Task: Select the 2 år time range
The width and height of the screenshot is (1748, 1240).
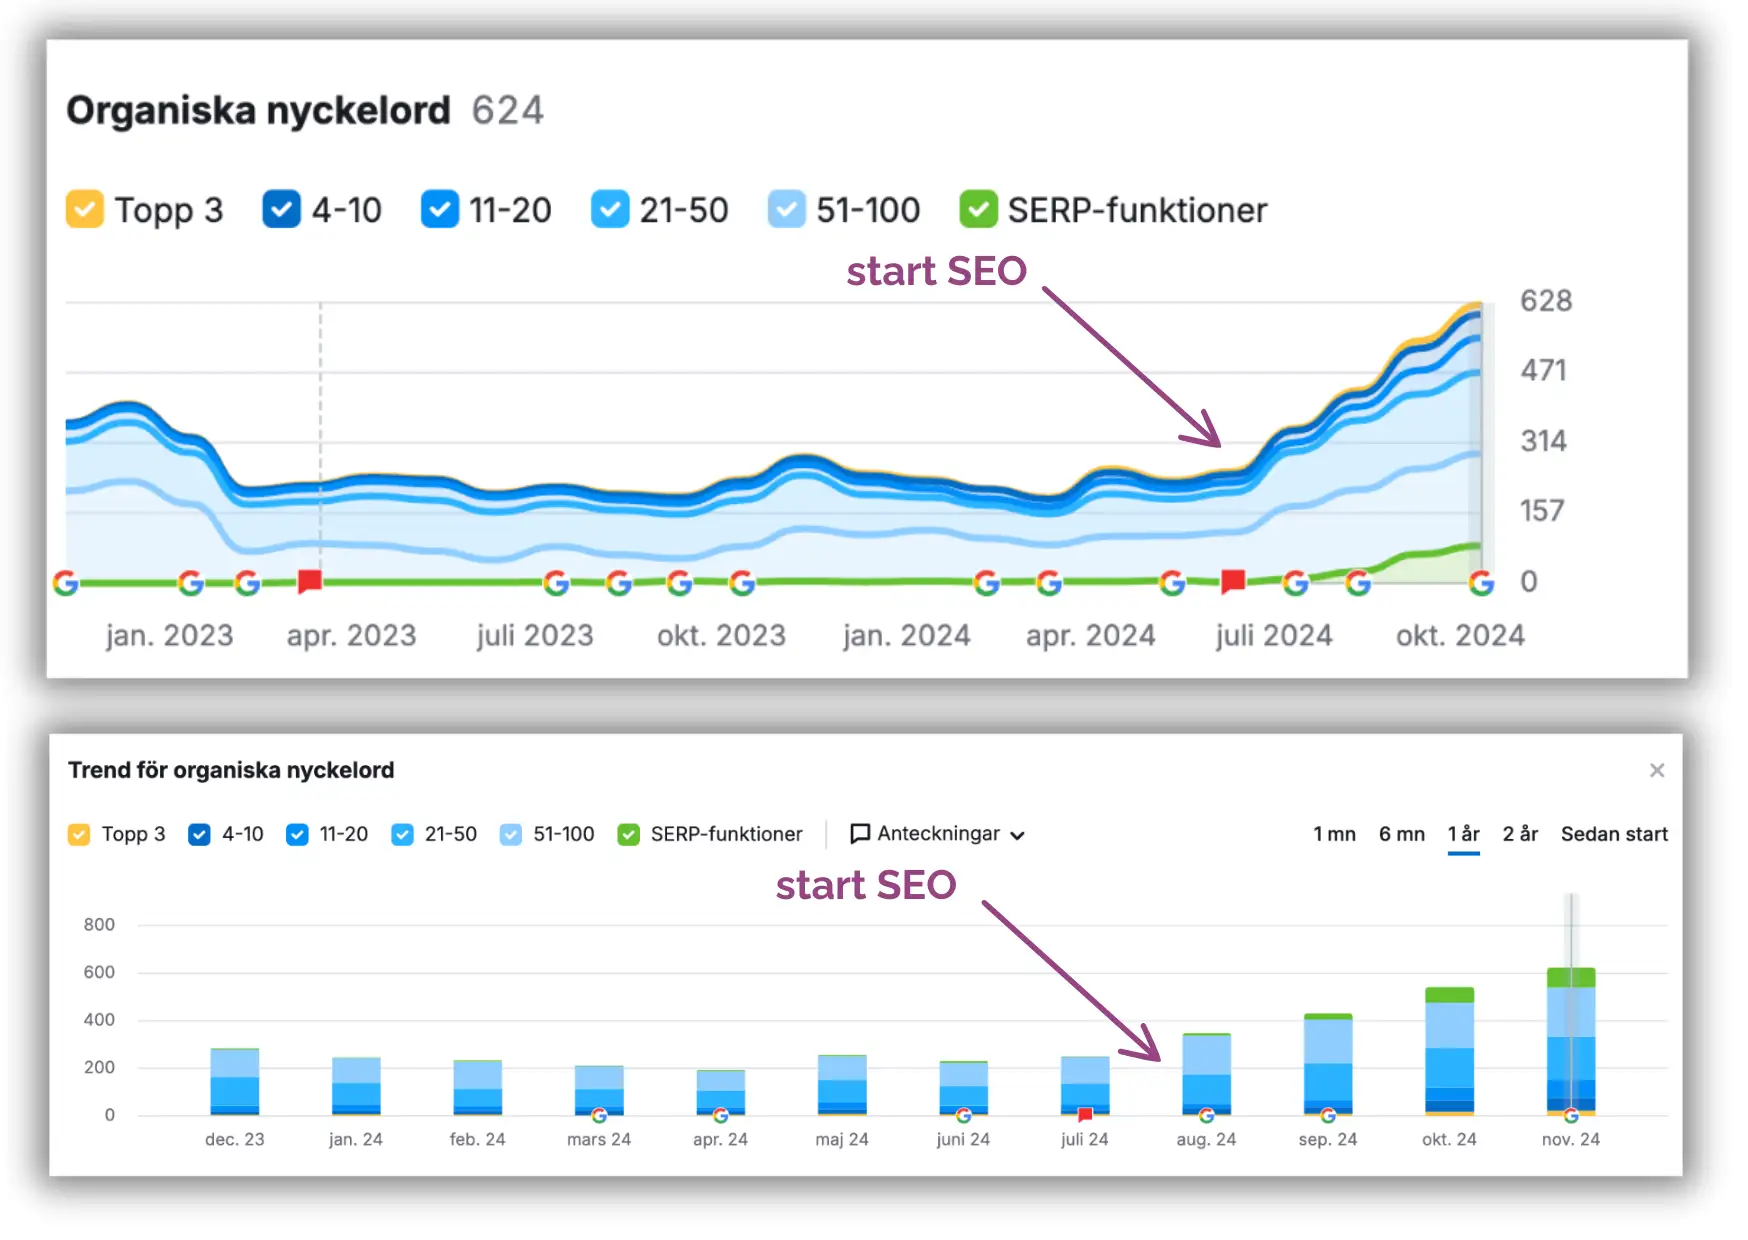Action: 1520,834
